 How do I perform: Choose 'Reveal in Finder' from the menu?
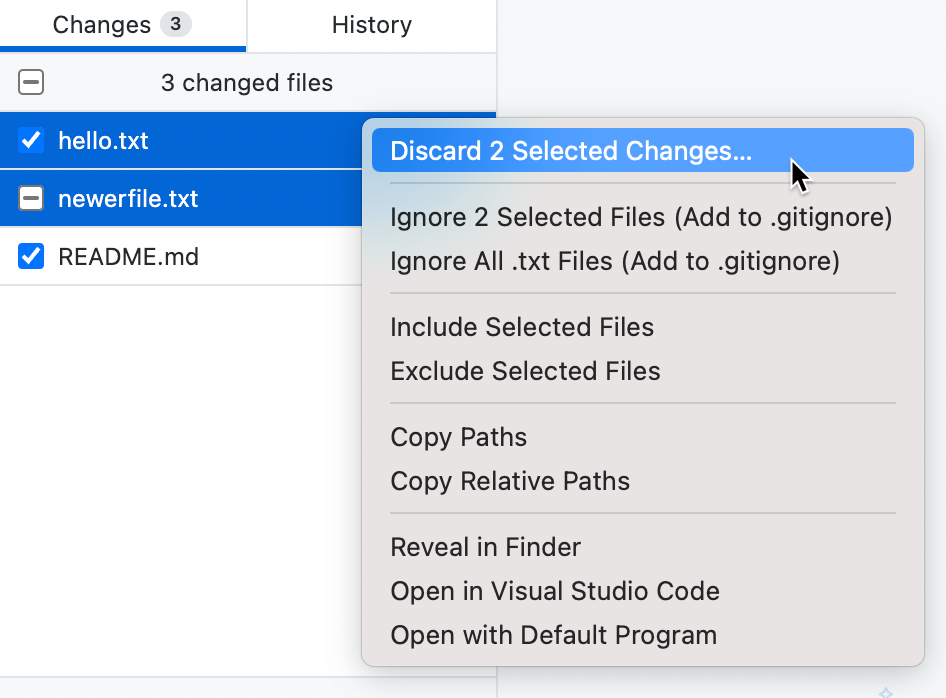coord(485,547)
